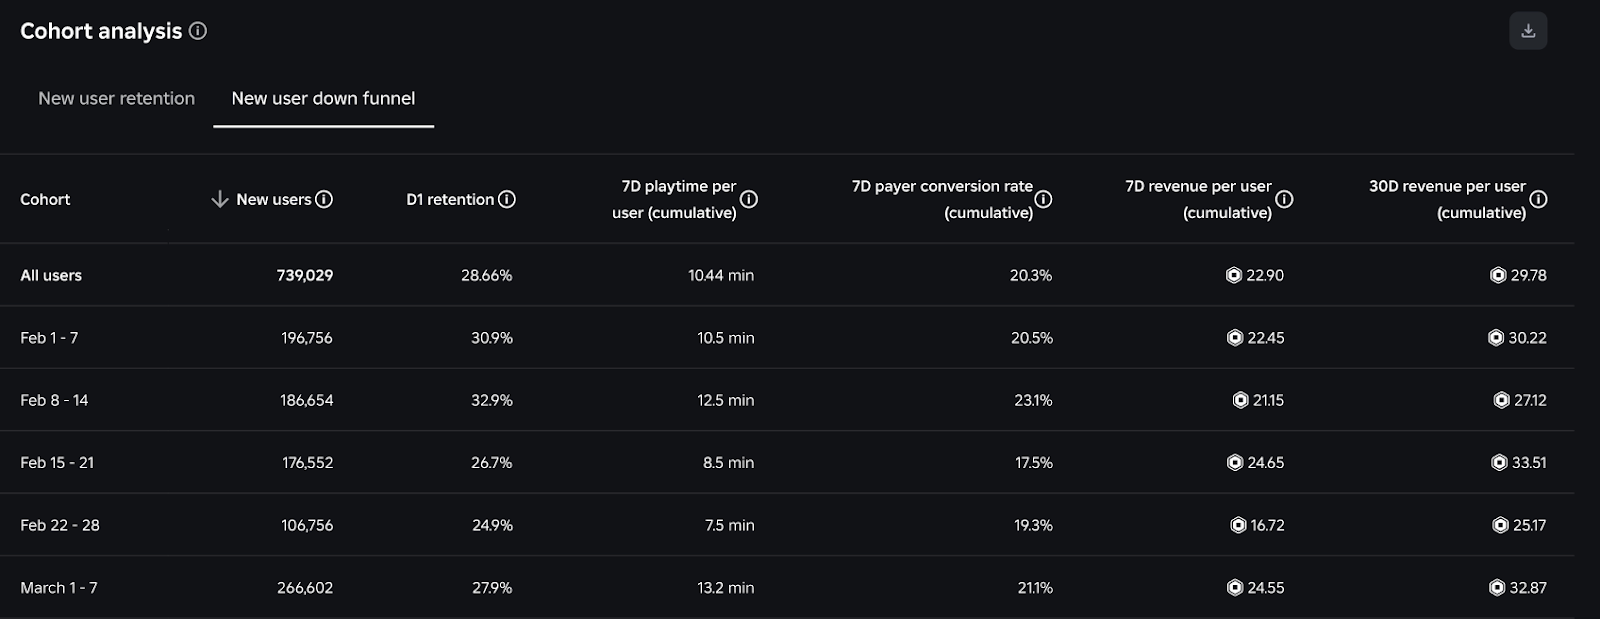
Task: Click the 7D payer conversion rate header
Action: point(941,199)
